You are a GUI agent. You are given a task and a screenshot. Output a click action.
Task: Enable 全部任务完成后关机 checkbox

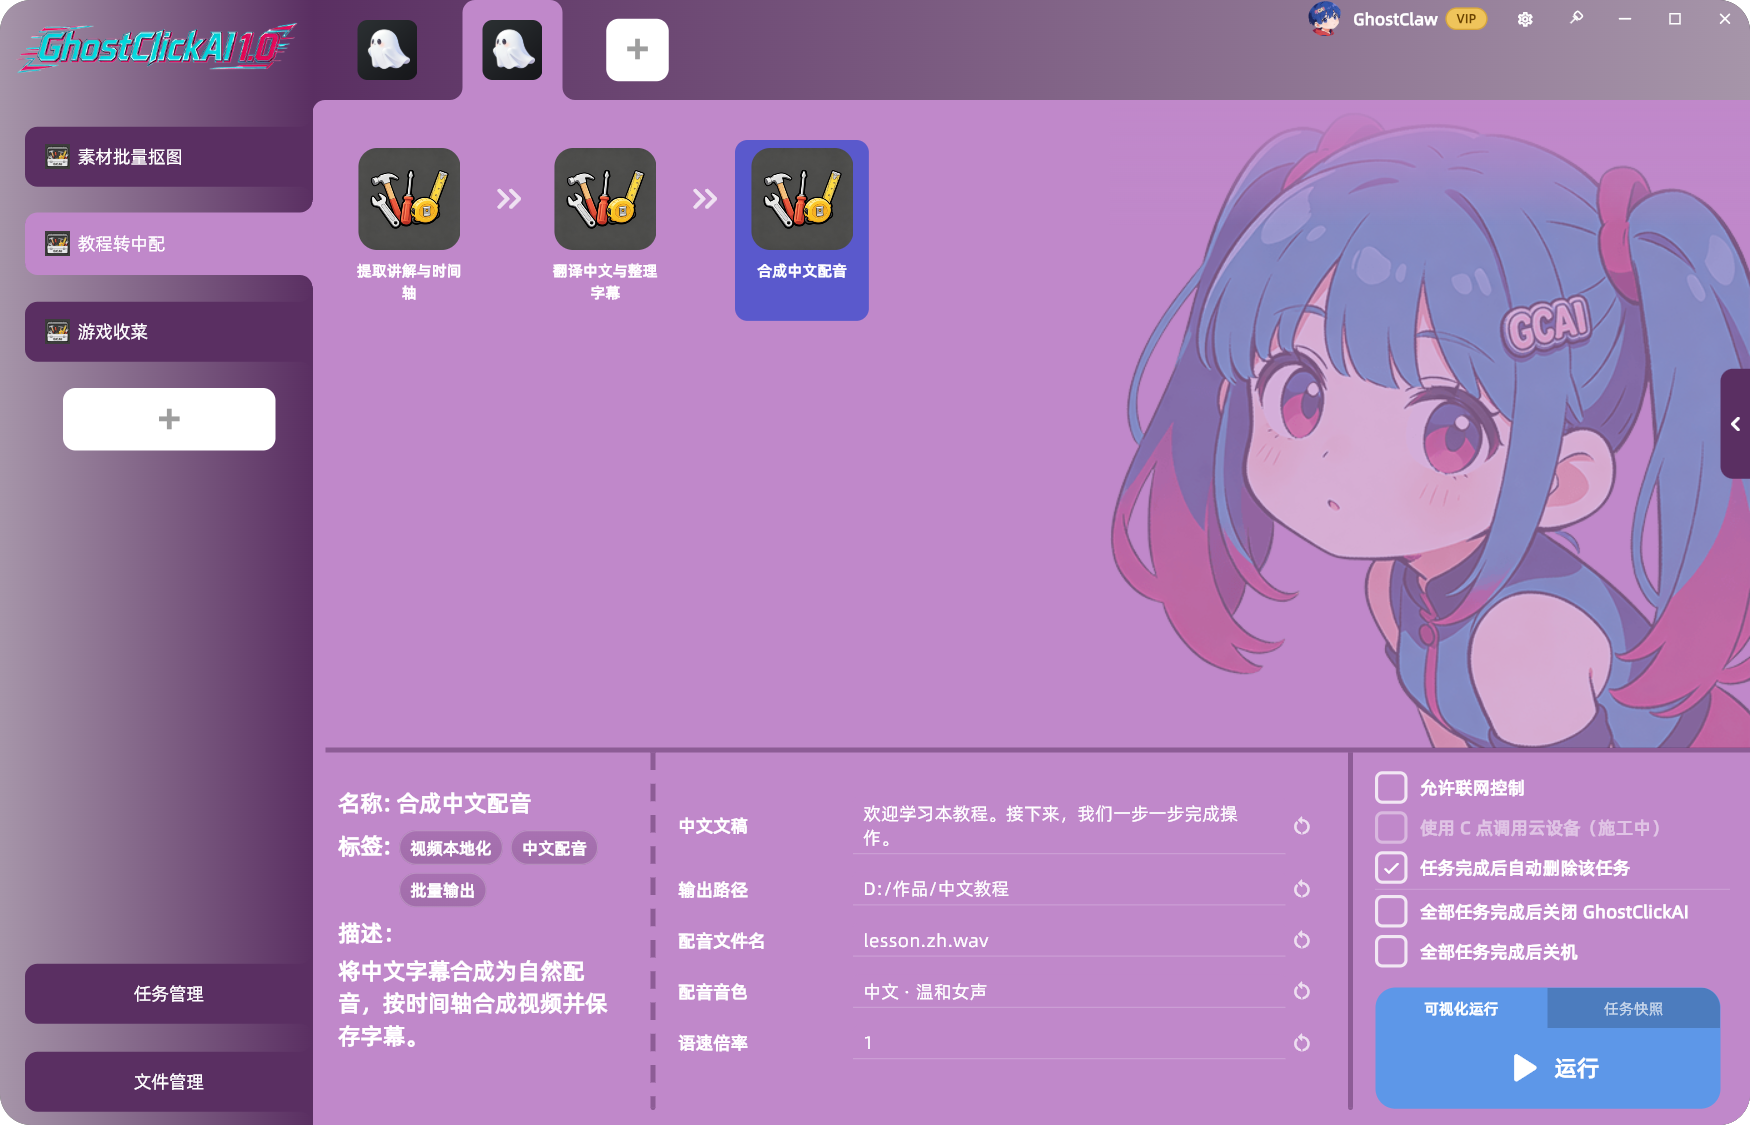pyautogui.click(x=1391, y=952)
